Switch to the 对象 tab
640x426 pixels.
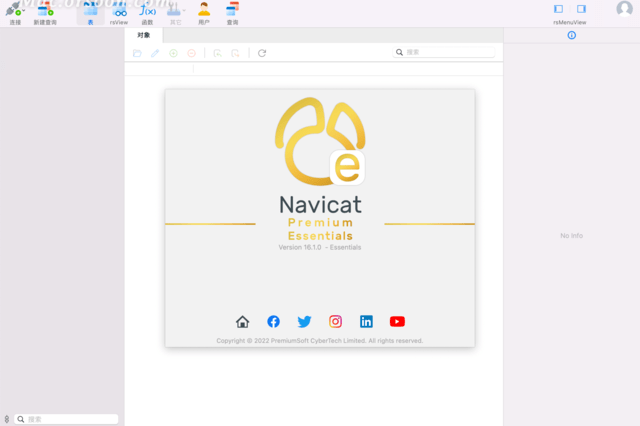click(x=144, y=35)
